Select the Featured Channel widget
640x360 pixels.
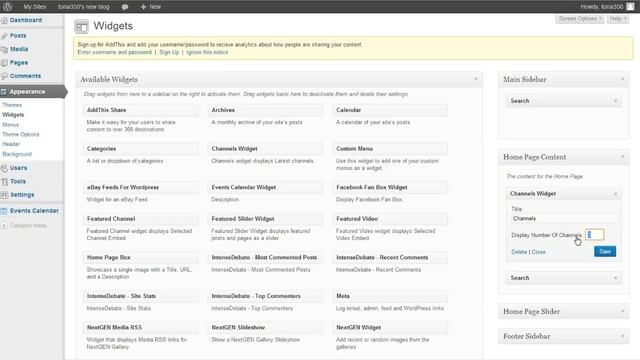point(140,219)
